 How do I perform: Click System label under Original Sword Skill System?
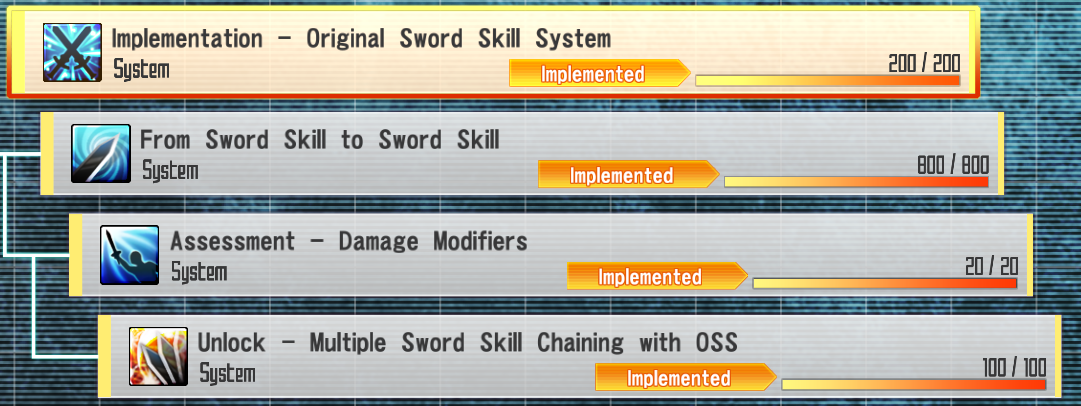point(141,70)
